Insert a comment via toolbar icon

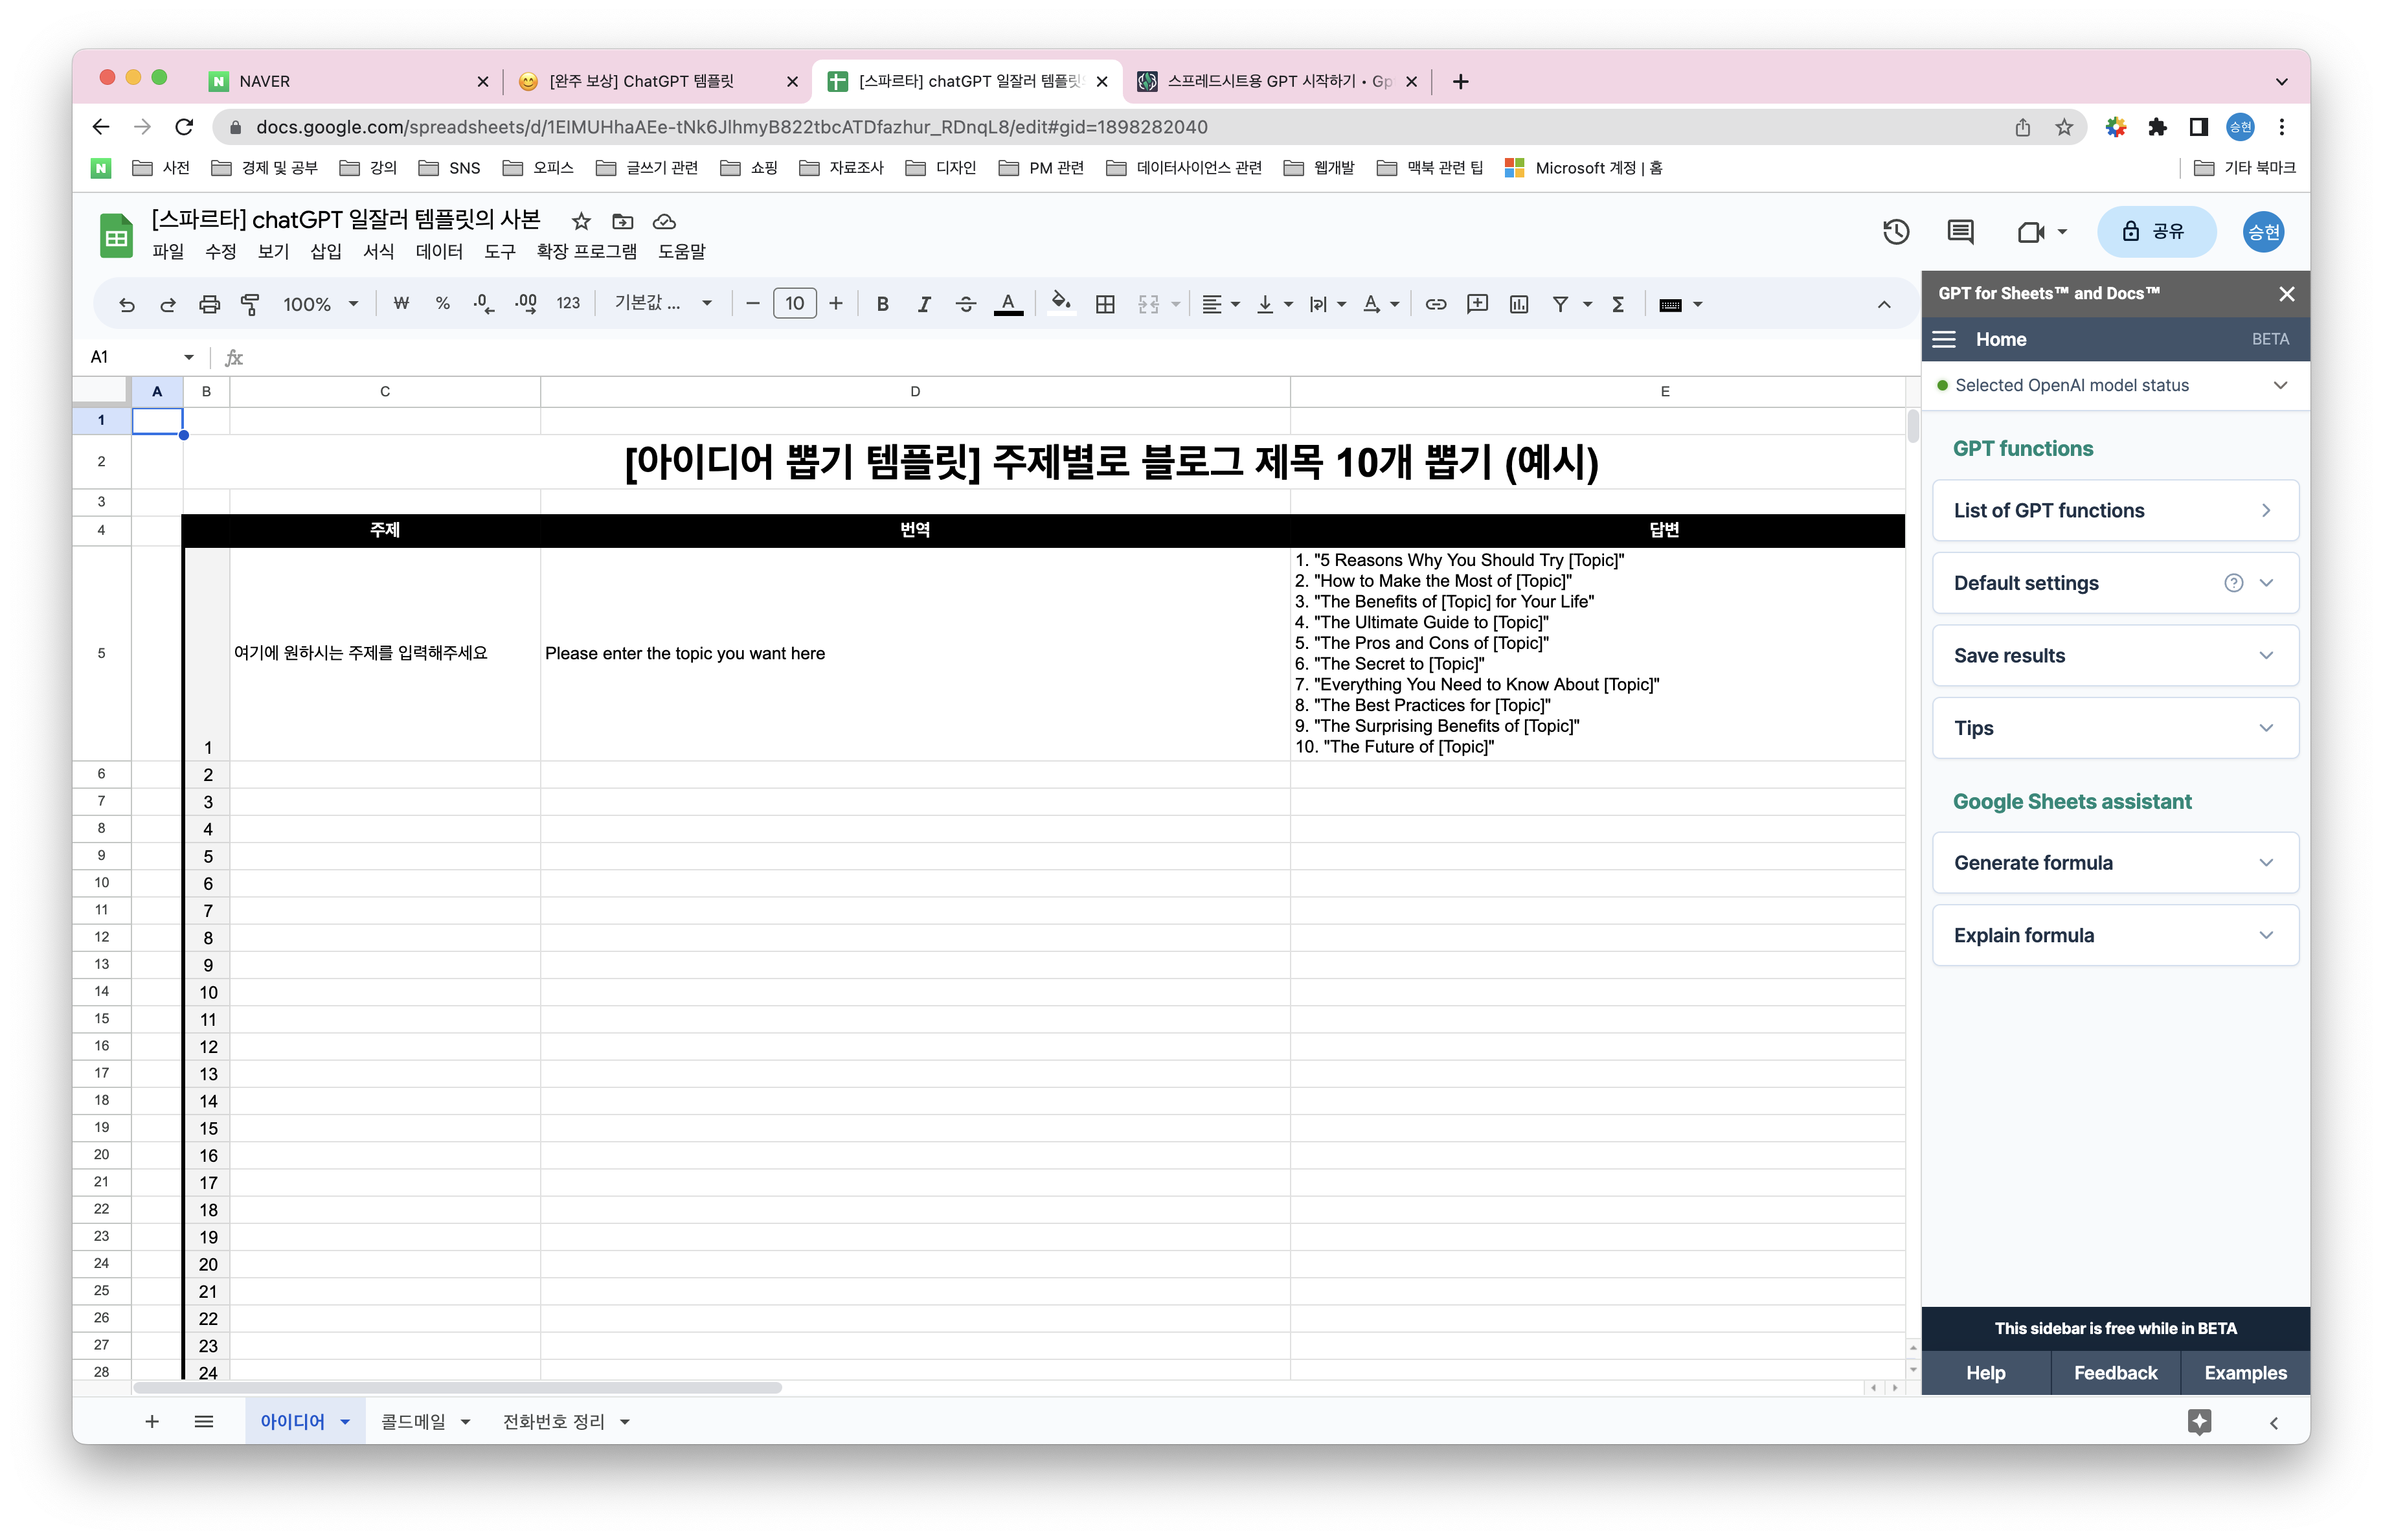[x=1477, y=304]
